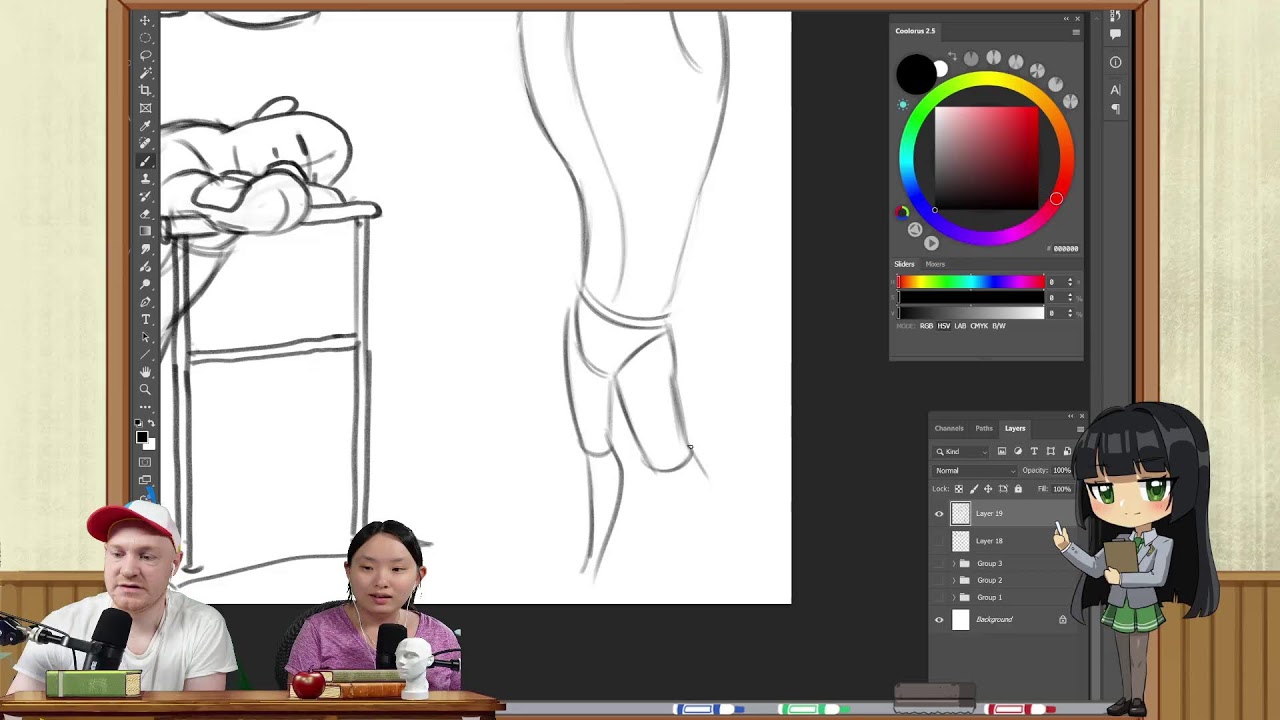Select the Eyedropper tool
The width and height of the screenshot is (1280, 720).
145,126
